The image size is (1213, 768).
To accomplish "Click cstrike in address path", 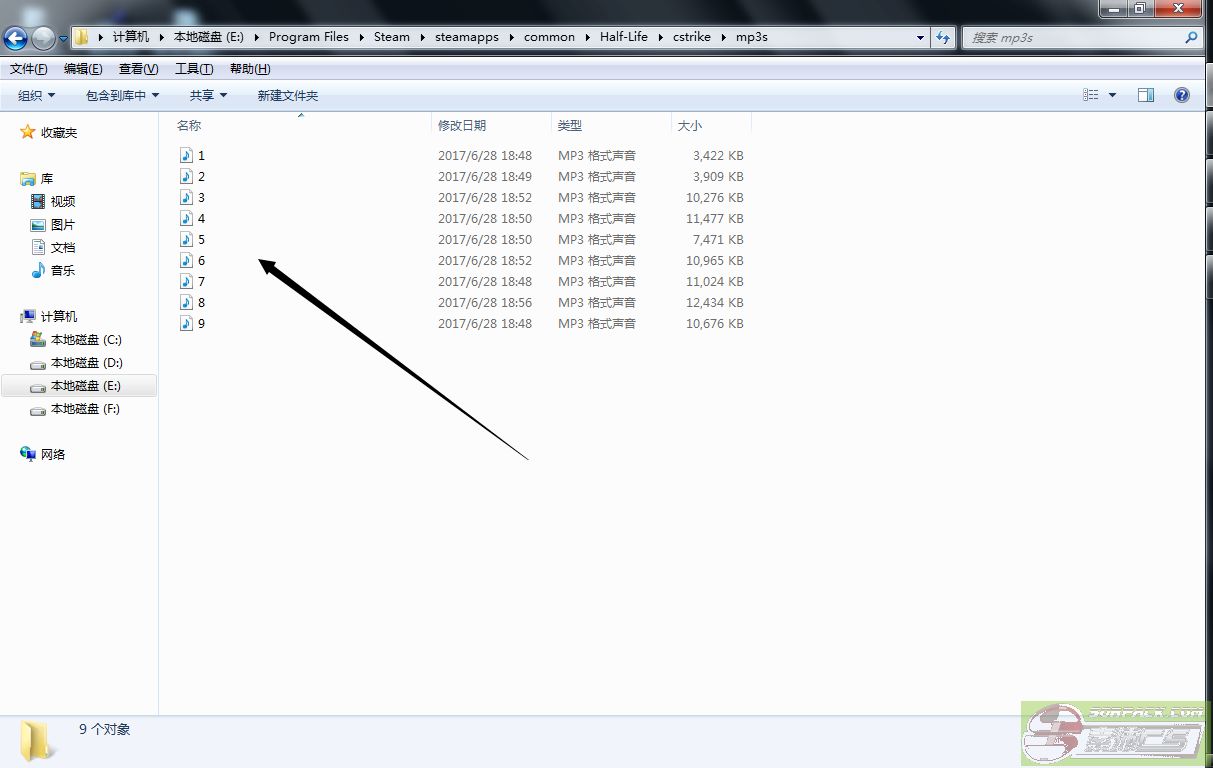I will 692,37.
